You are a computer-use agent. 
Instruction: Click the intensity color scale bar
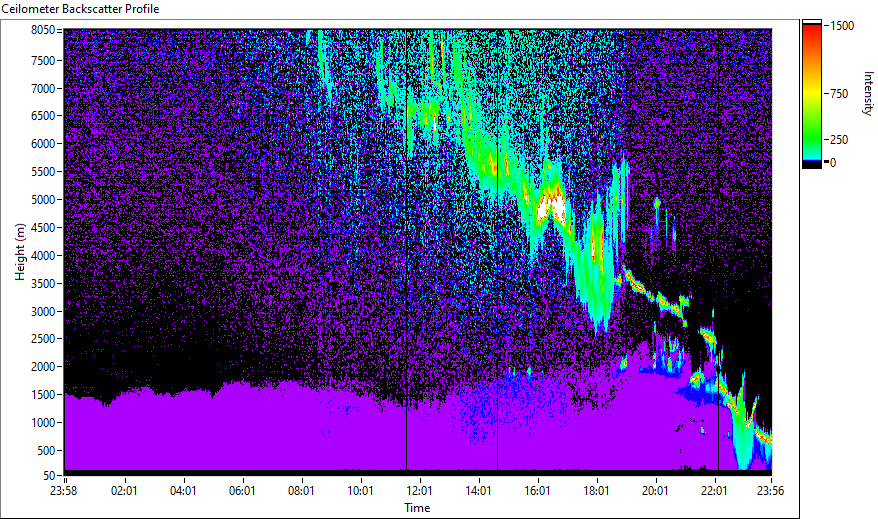(811, 94)
